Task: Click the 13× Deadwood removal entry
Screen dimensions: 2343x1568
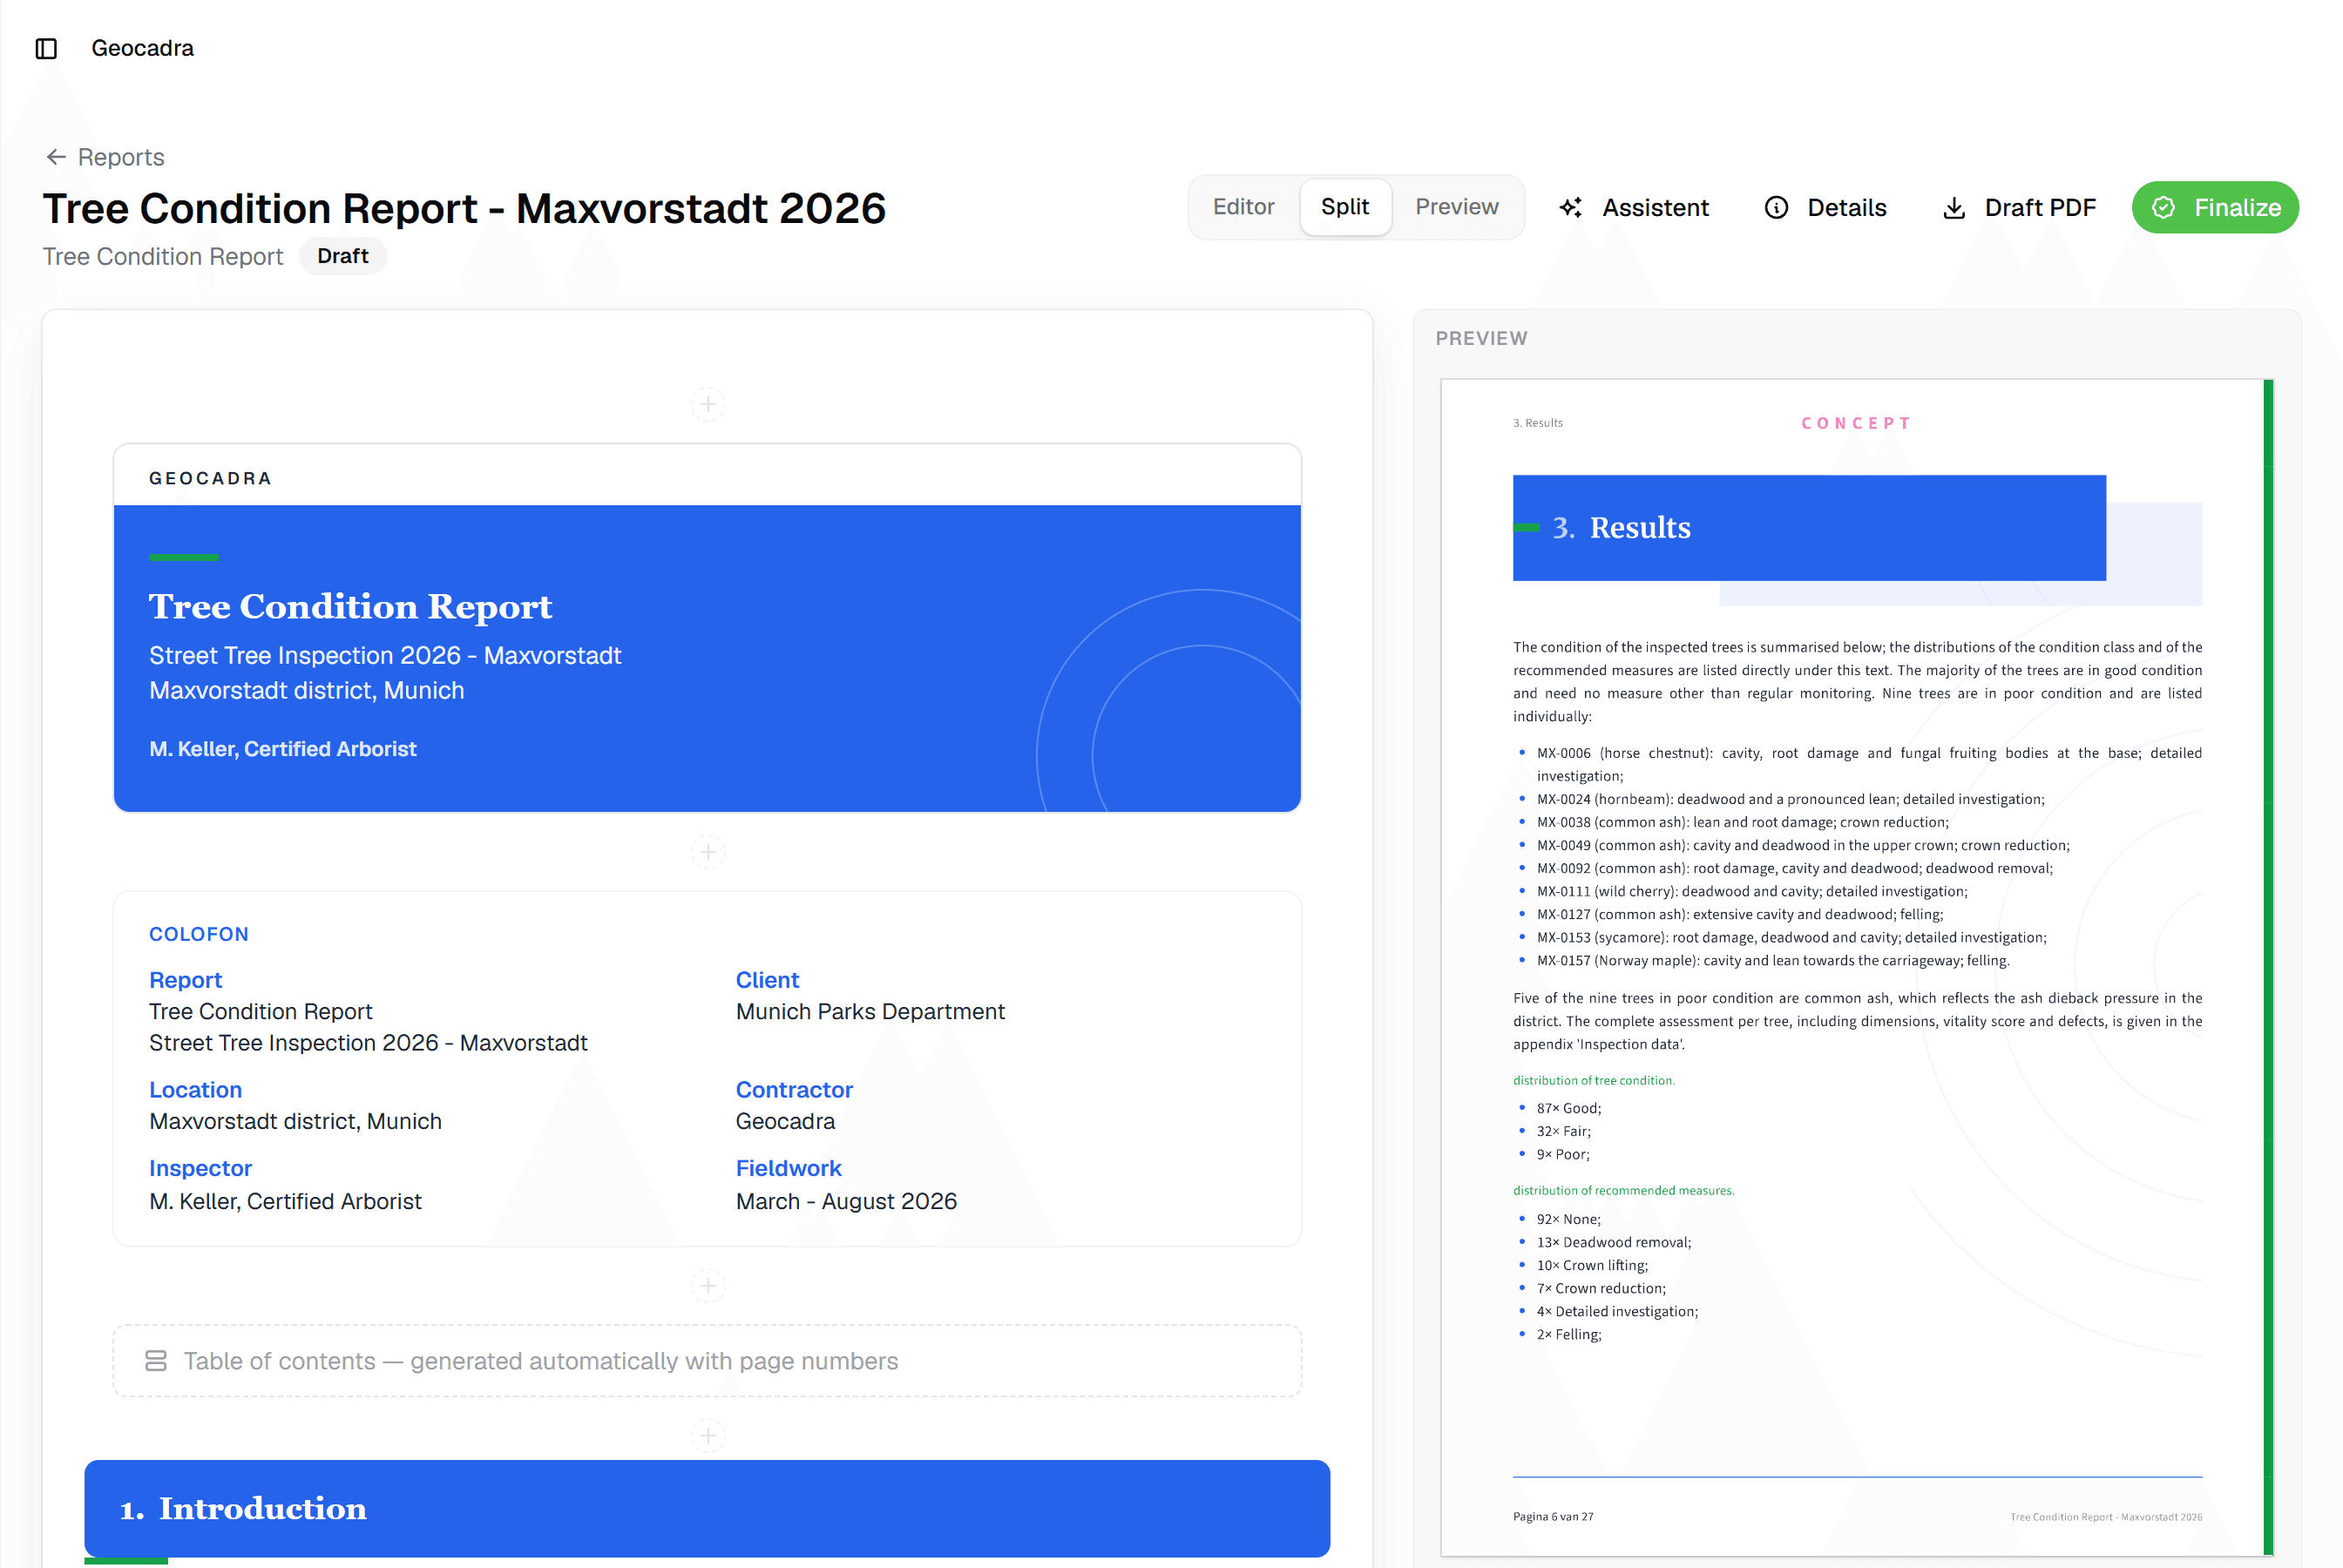Action: click(1614, 1242)
